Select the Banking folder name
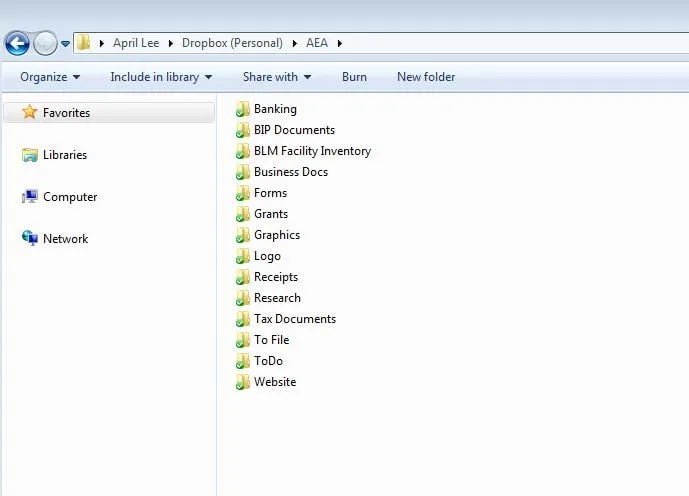Viewport: 689px width, 496px height. [275, 109]
